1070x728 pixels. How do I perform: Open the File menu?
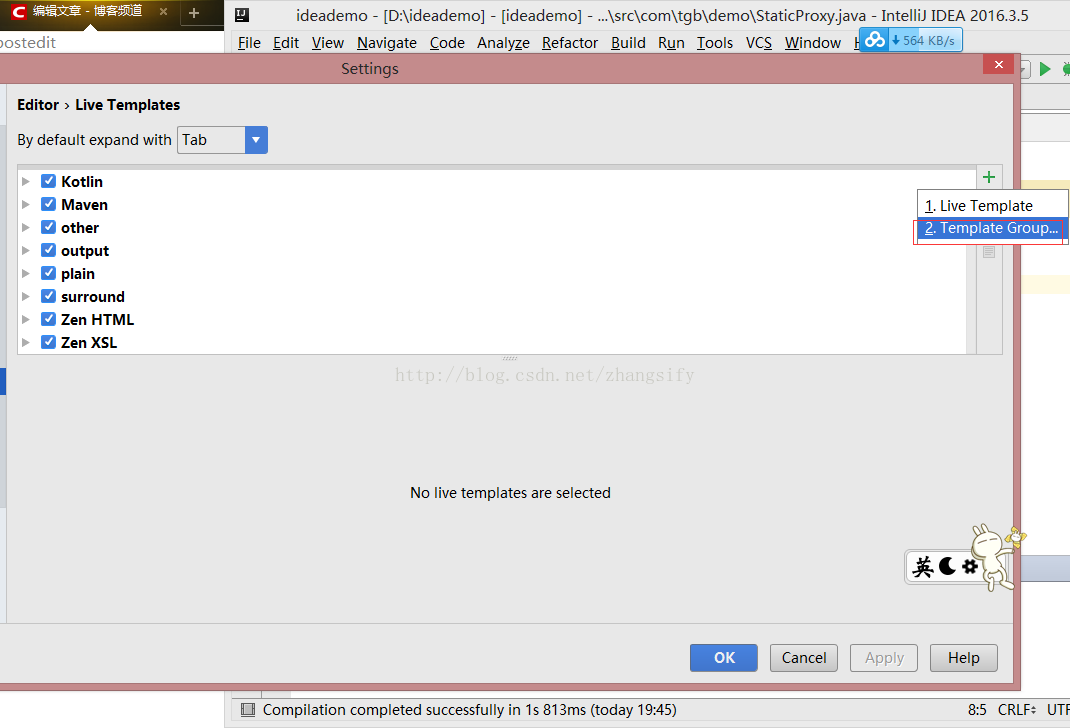click(249, 43)
